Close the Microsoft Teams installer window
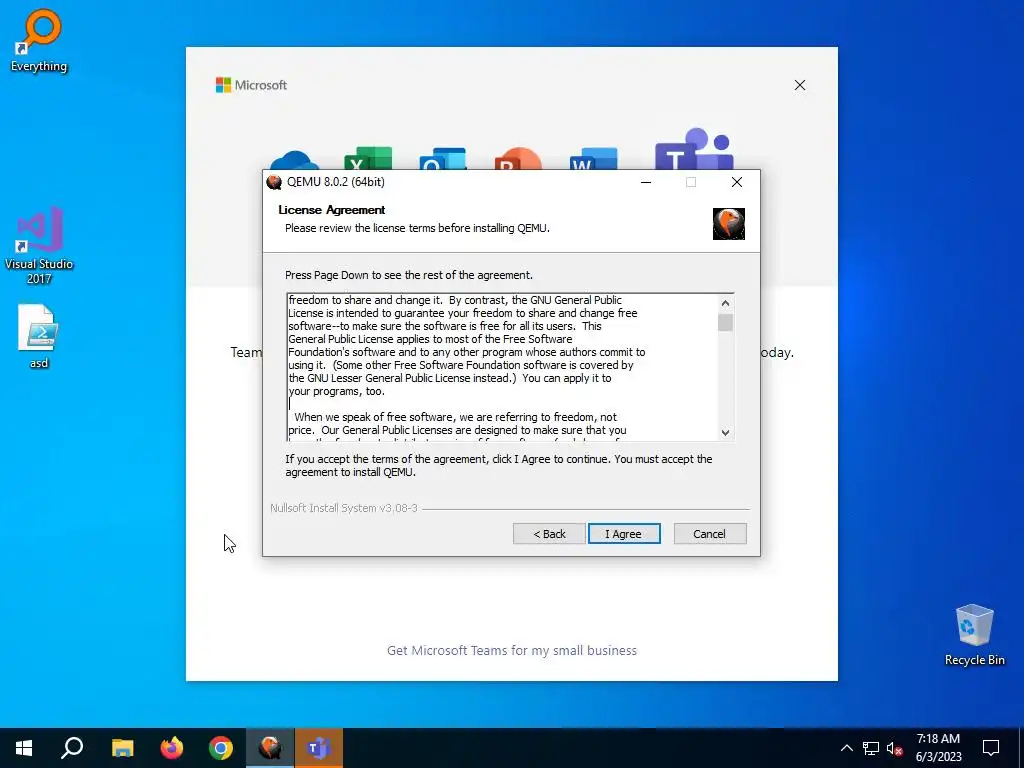The height and width of the screenshot is (768, 1024). (799, 85)
